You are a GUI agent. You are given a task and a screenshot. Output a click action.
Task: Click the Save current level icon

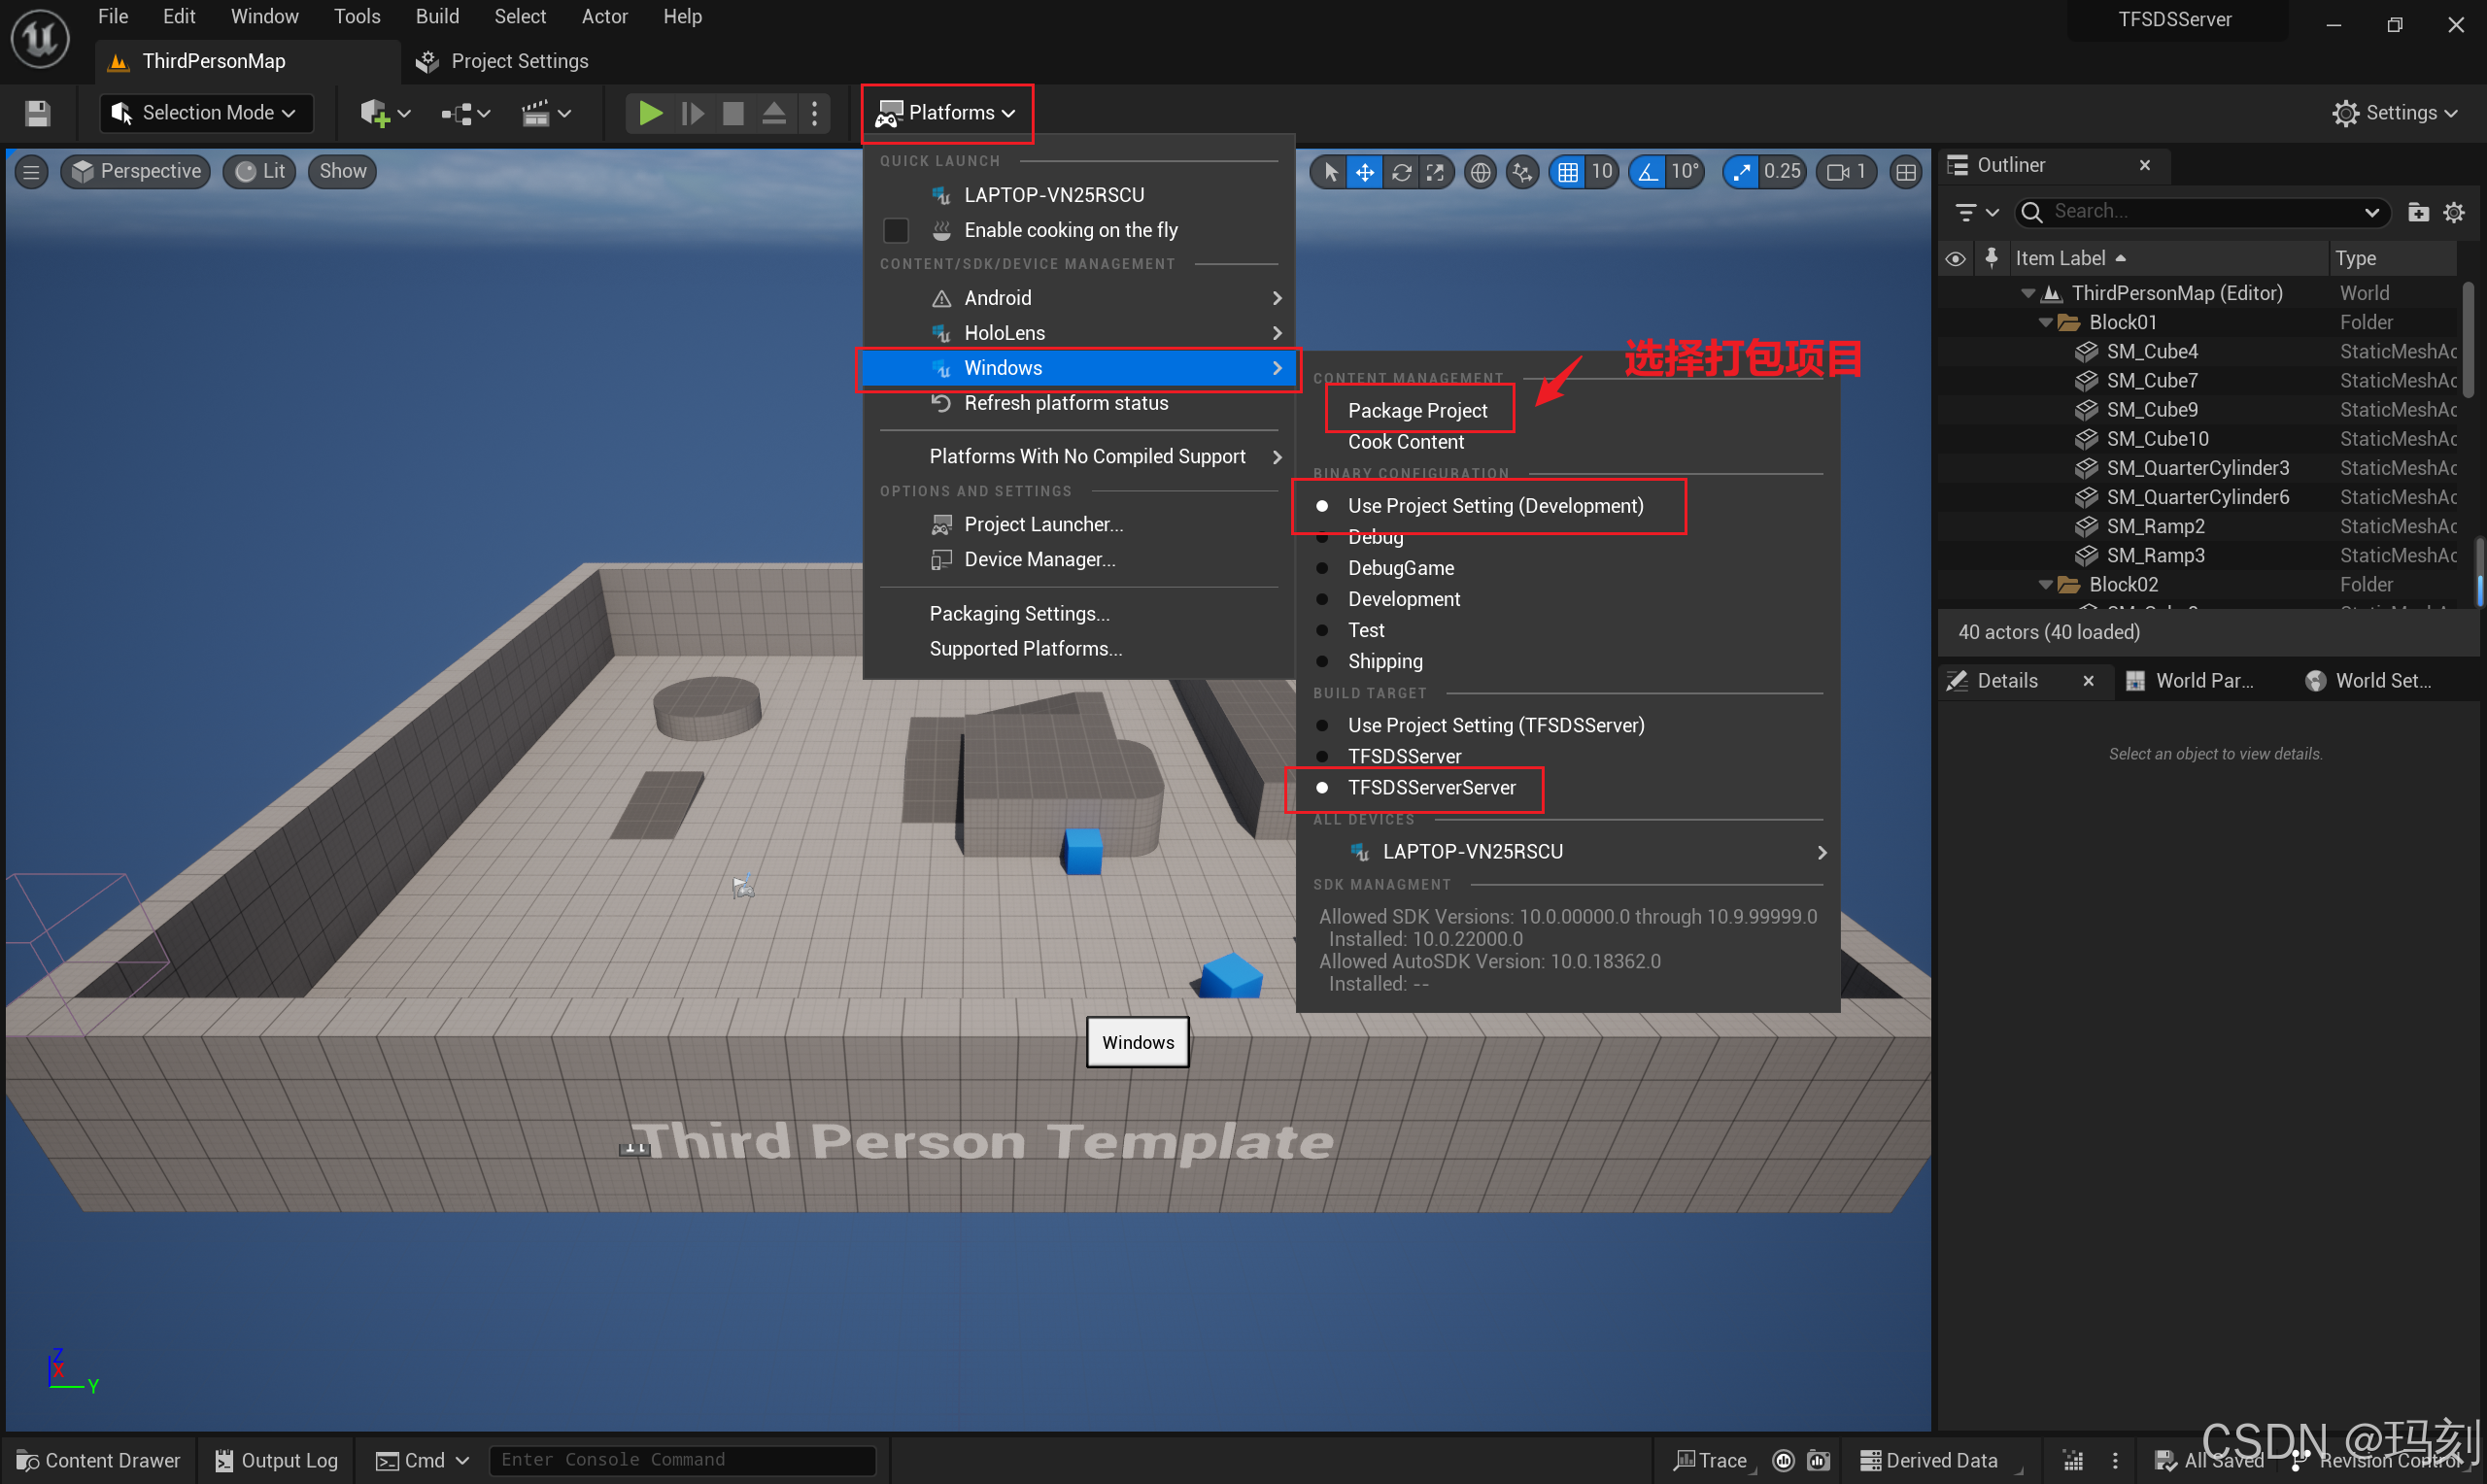click(x=37, y=113)
